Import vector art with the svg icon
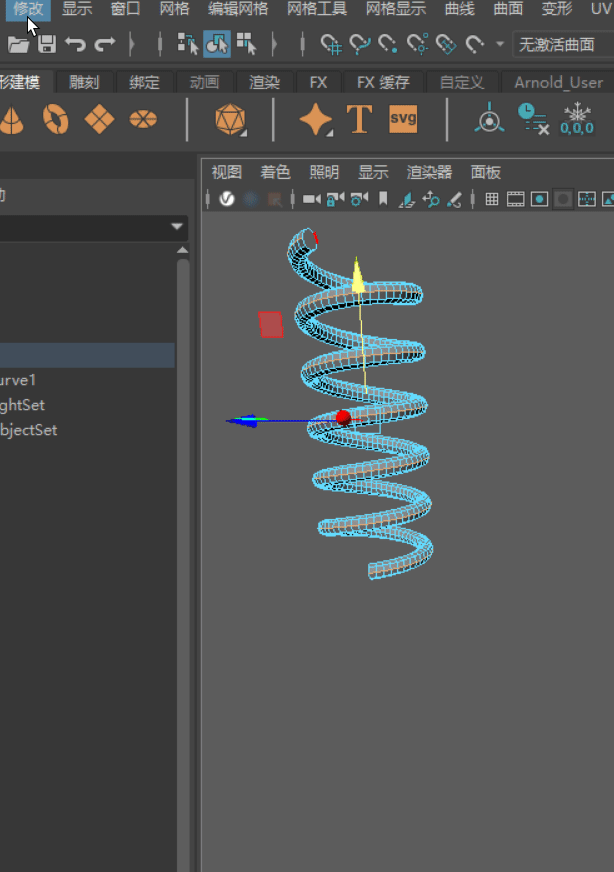 point(403,119)
